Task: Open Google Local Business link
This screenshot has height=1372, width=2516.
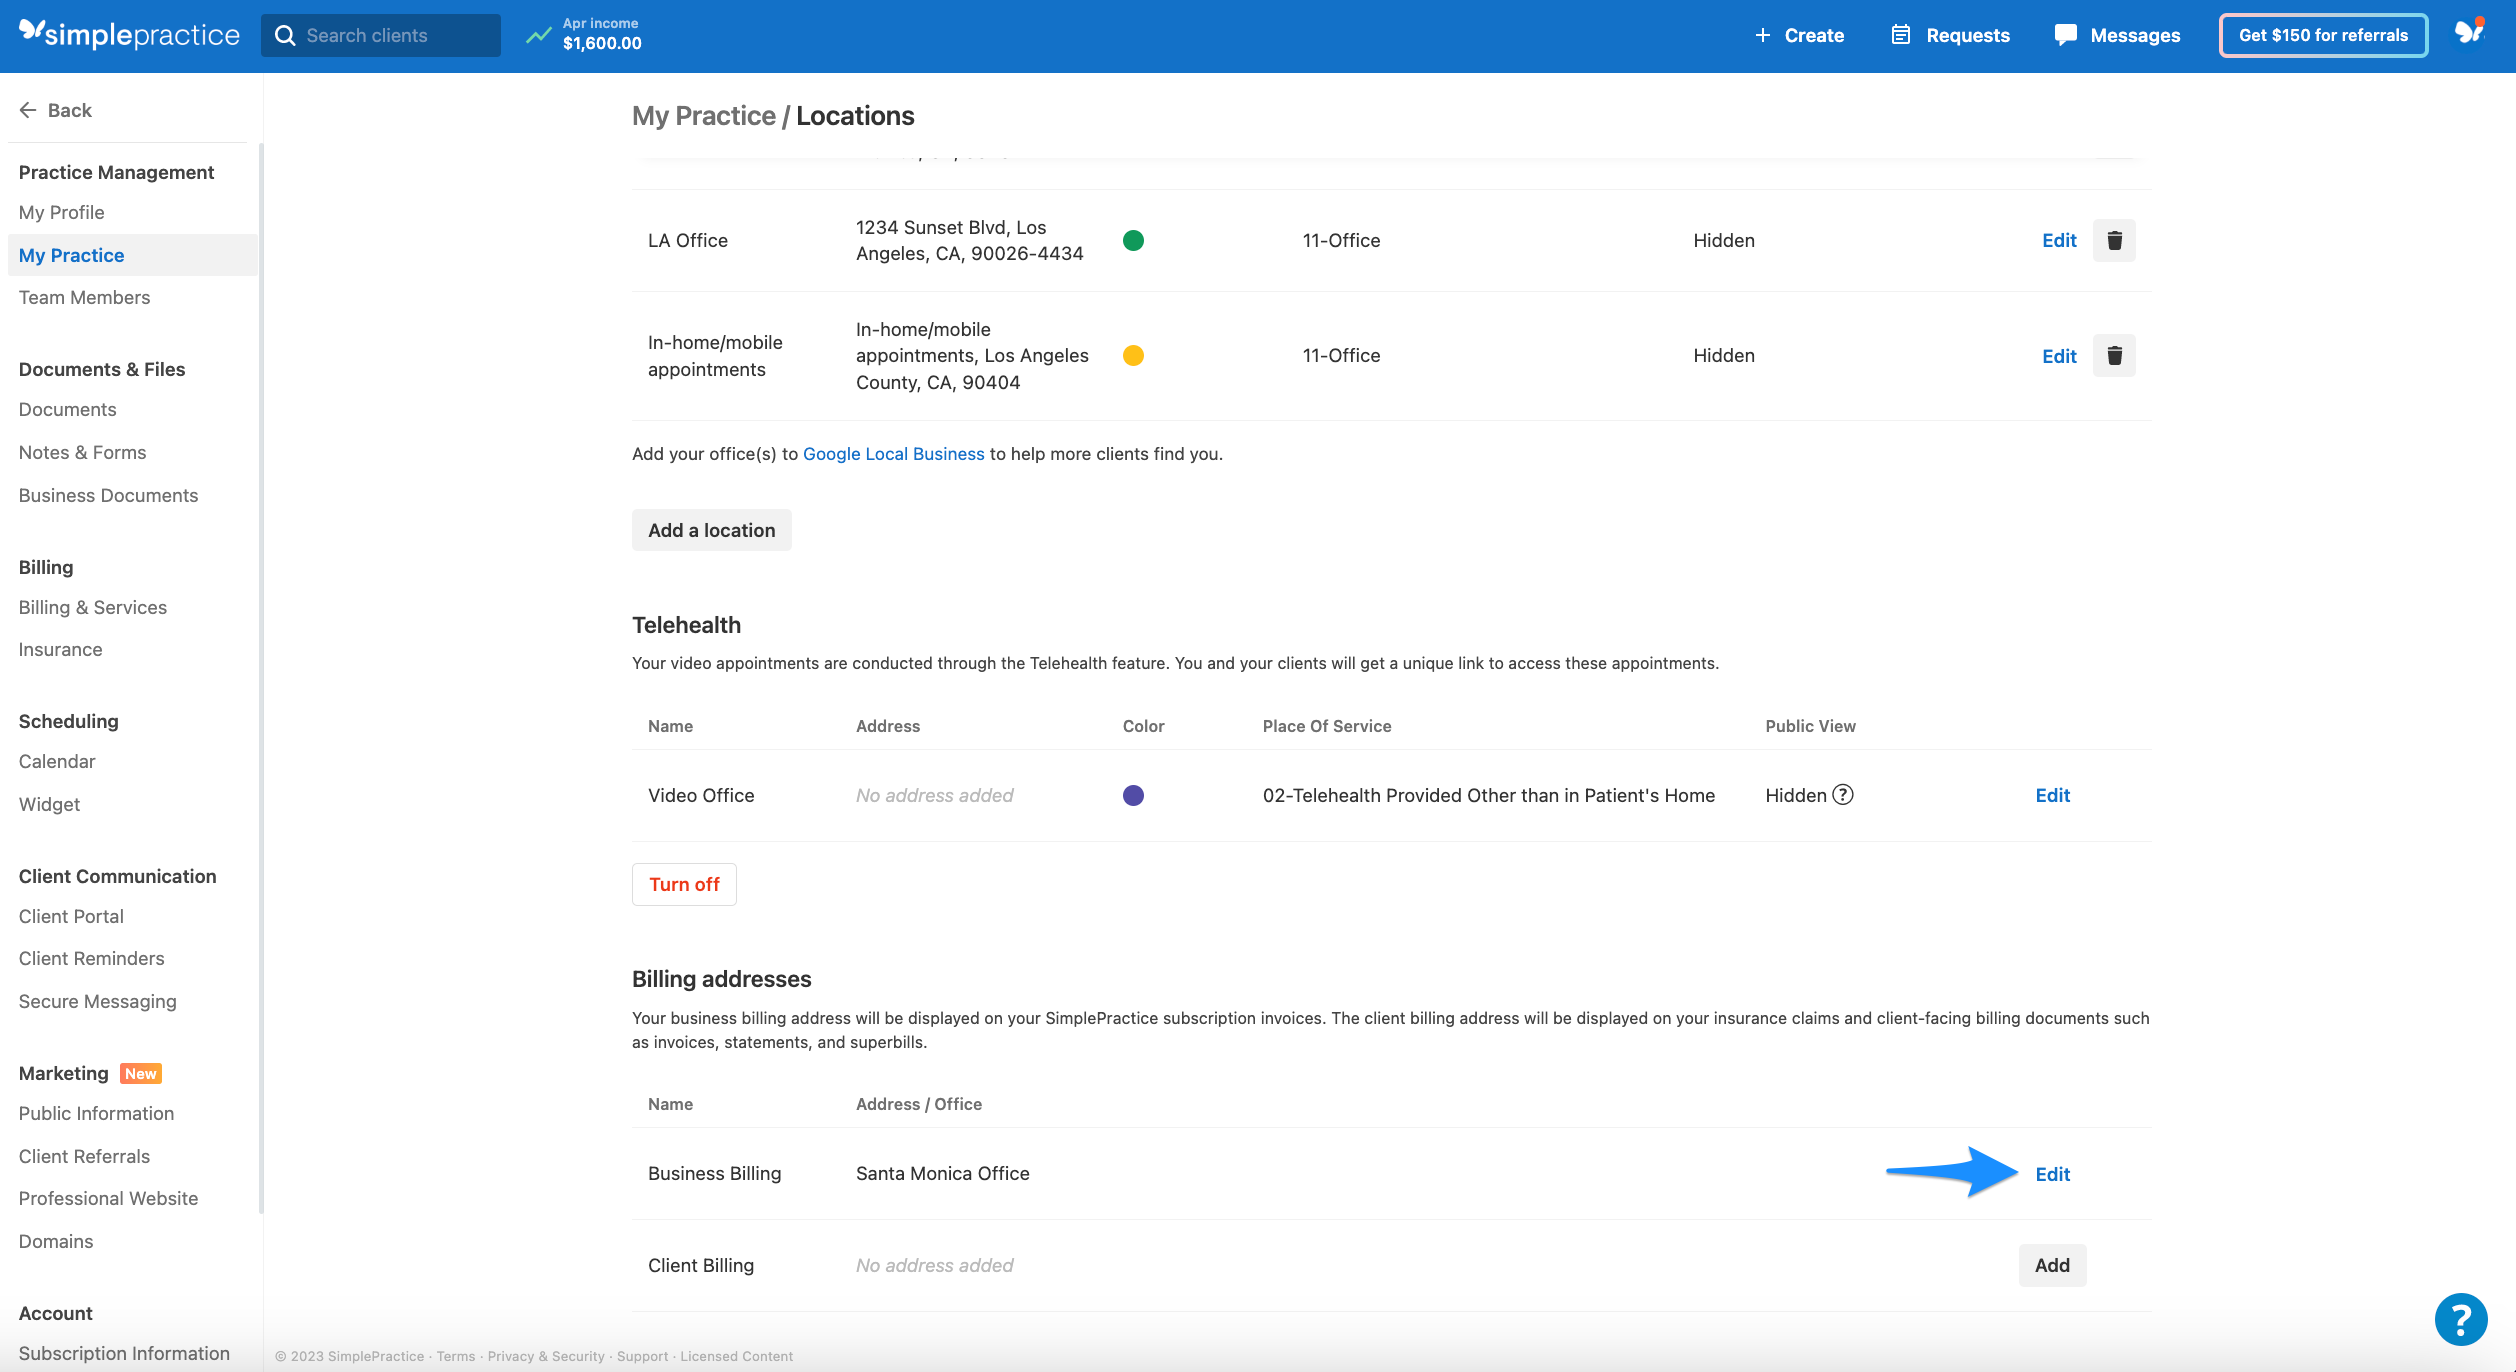Action: [894, 454]
